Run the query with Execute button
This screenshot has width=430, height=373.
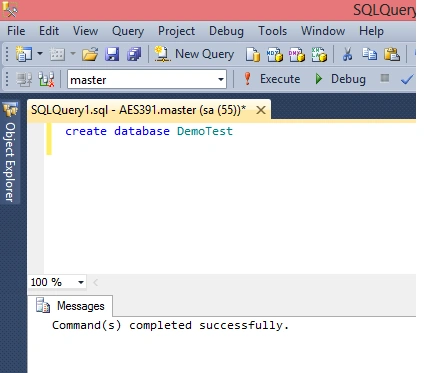tap(272, 79)
